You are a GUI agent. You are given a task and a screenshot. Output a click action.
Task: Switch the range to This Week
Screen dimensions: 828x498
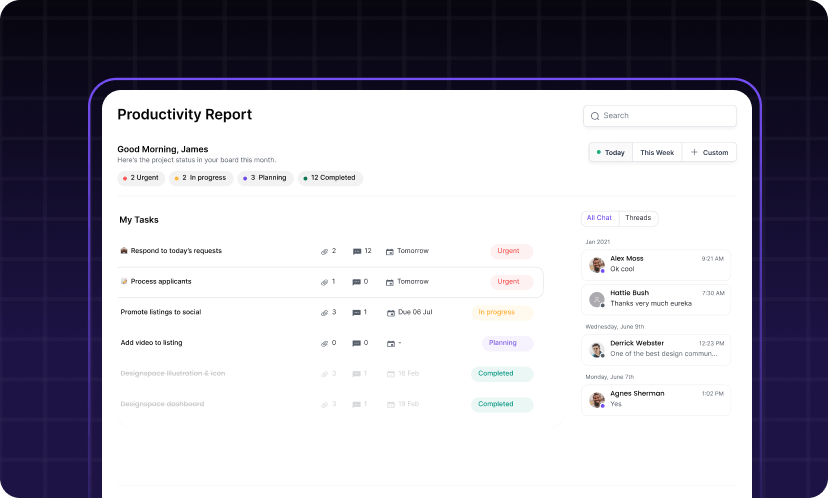tap(657, 153)
